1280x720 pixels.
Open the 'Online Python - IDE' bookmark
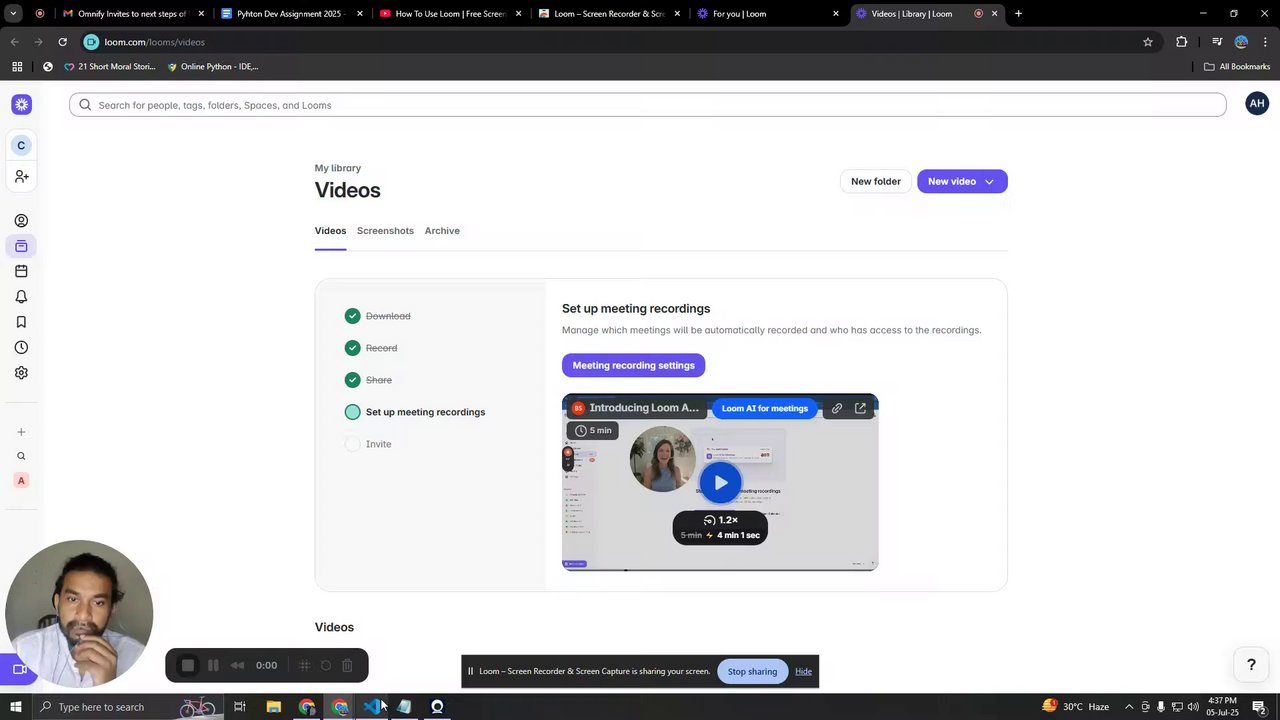click(x=212, y=67)
